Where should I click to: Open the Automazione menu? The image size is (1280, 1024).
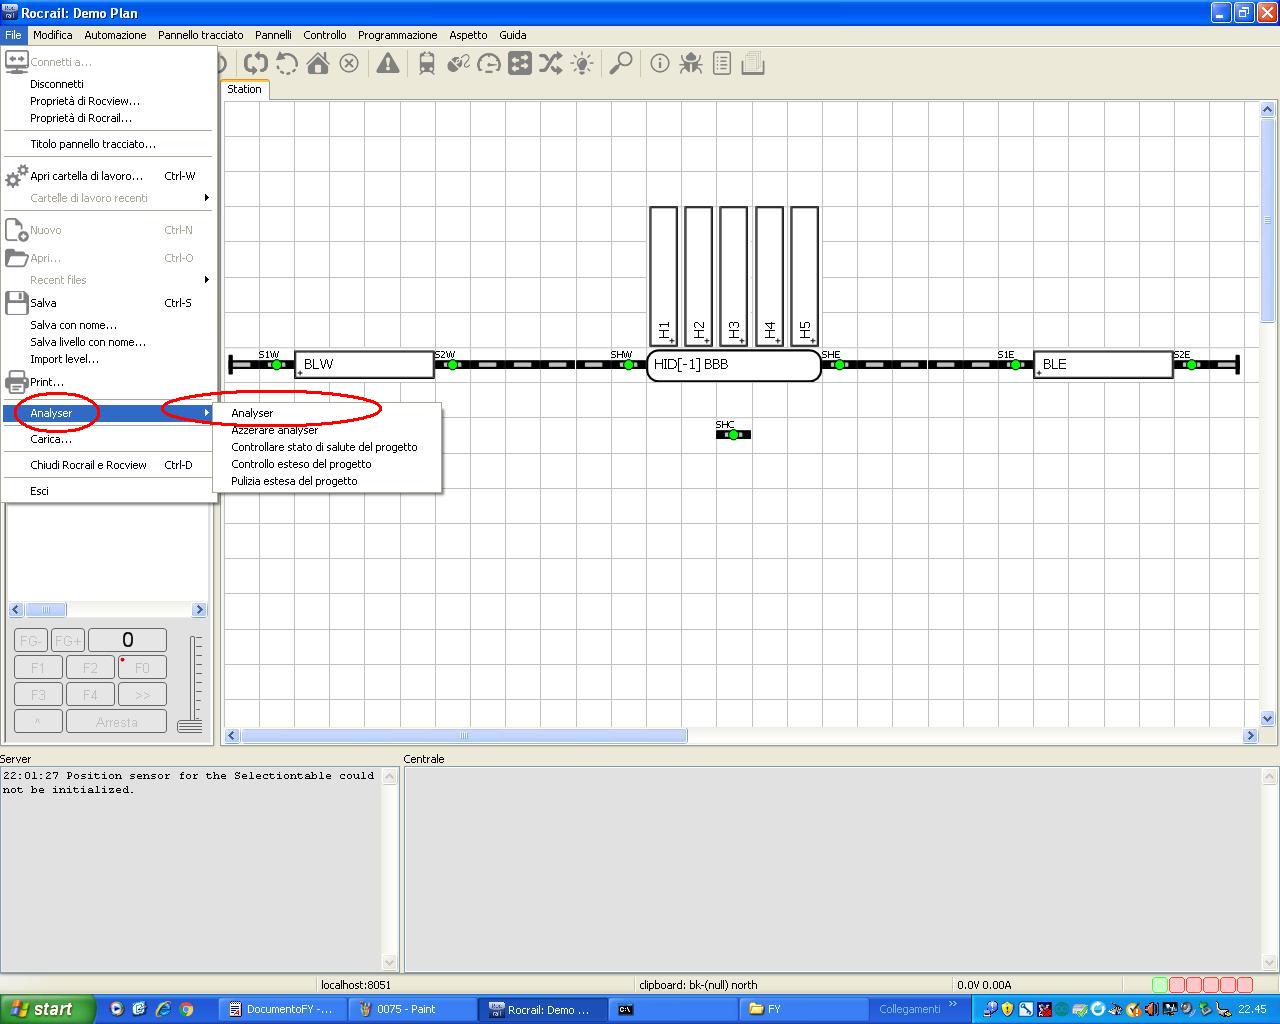(x=115, y=35)
